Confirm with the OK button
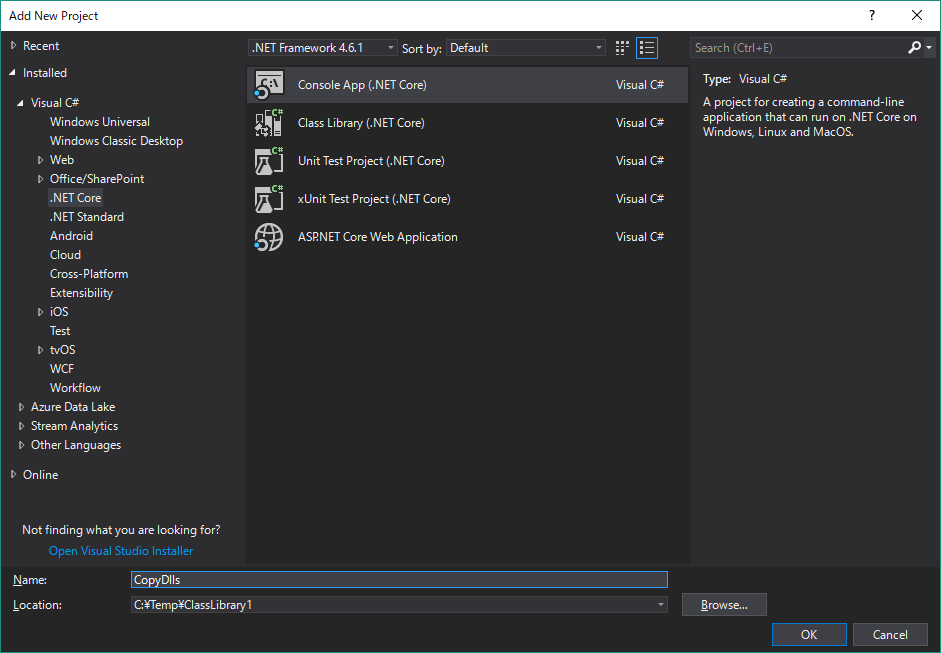Viewport: 941px width, 653px height. click(809, 634)
